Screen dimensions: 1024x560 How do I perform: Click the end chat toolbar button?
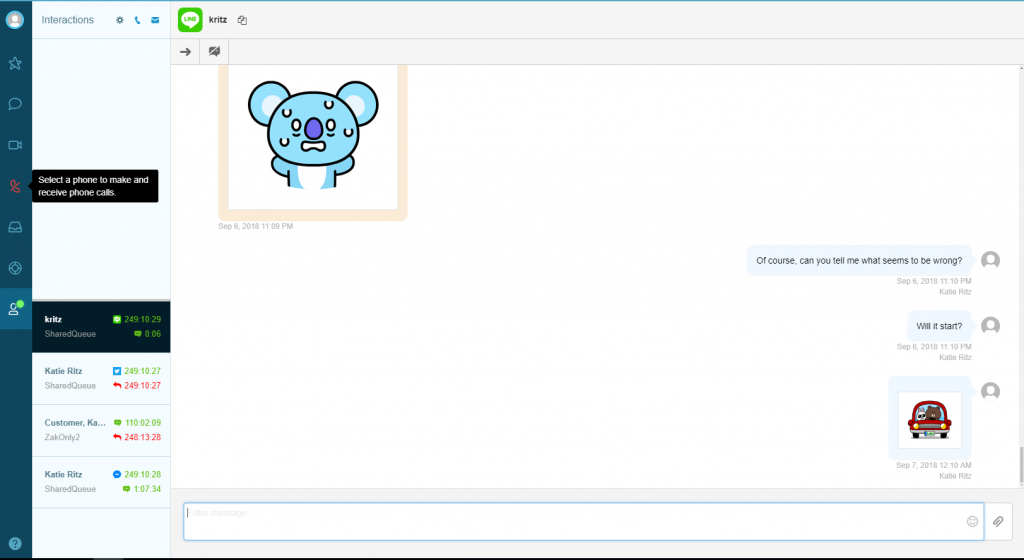coord(214,52)
